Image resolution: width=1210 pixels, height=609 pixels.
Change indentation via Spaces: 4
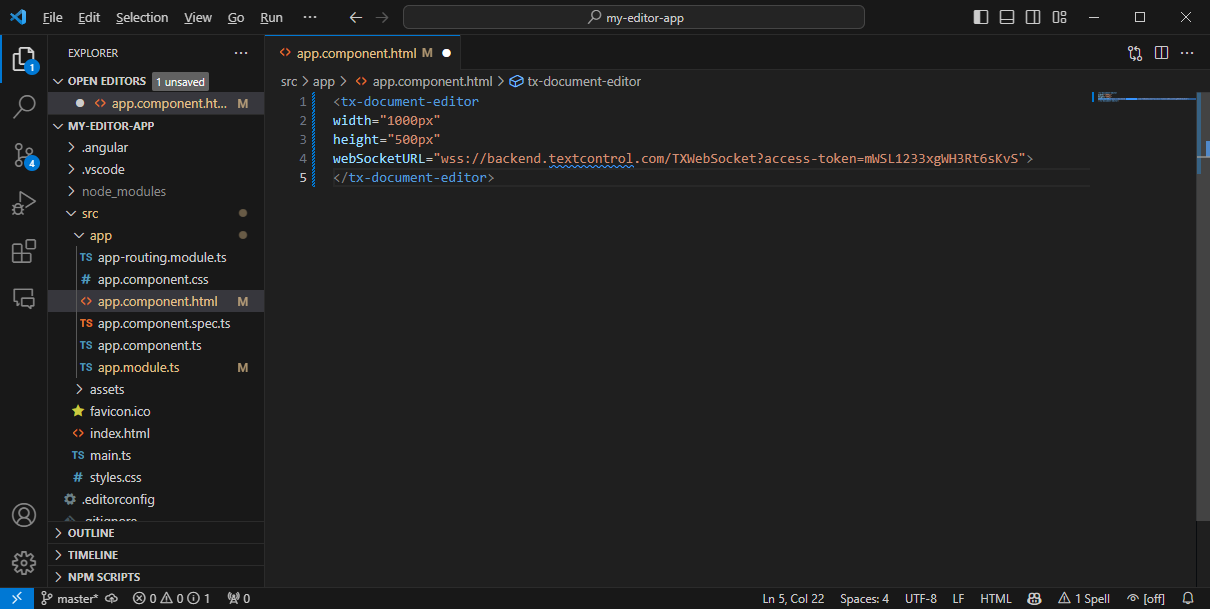(864, 598)
